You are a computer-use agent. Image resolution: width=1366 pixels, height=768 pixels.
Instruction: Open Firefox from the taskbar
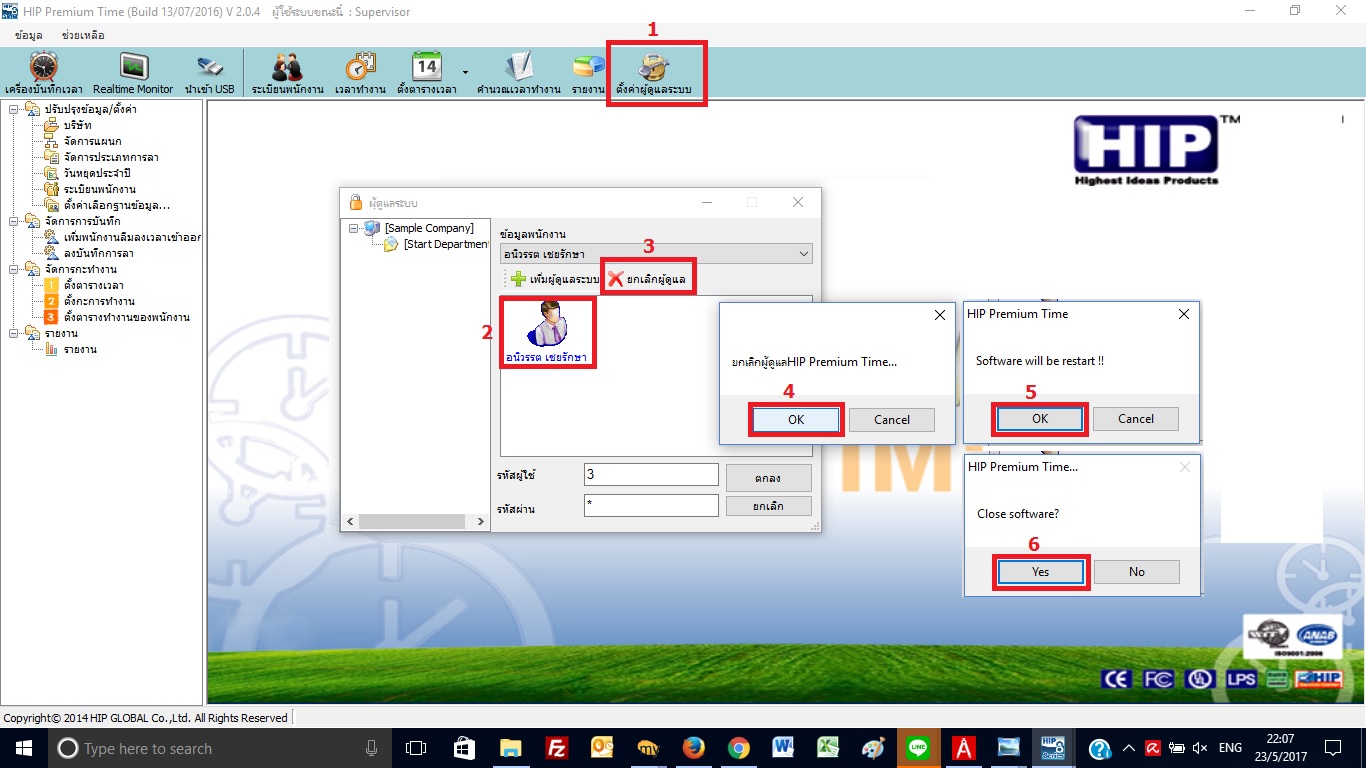click(x=693, y=748)
